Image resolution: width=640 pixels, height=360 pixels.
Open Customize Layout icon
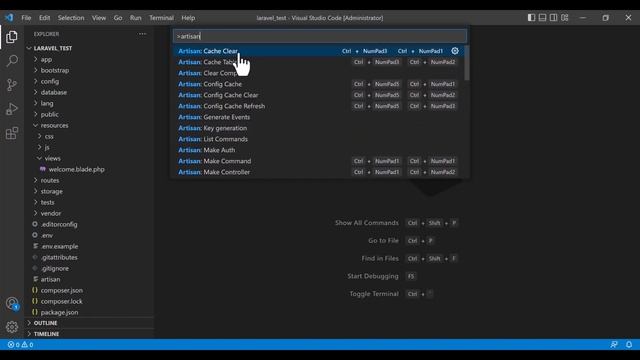(x=564, y=18)
